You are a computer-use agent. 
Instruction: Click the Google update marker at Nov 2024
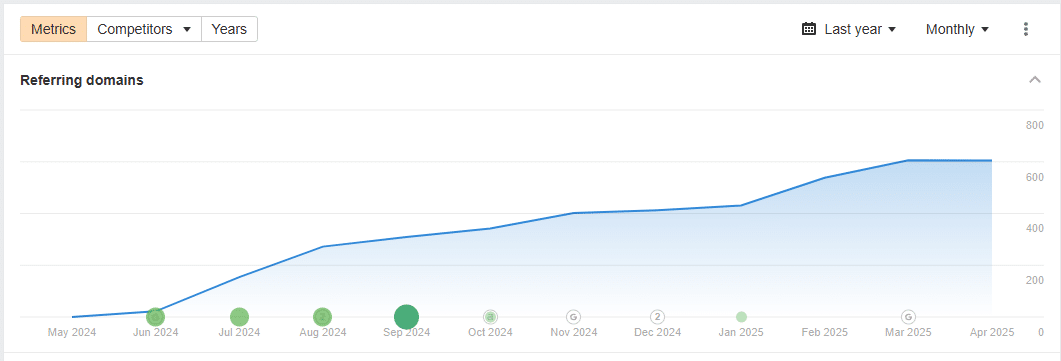click(x=573, y=316)
